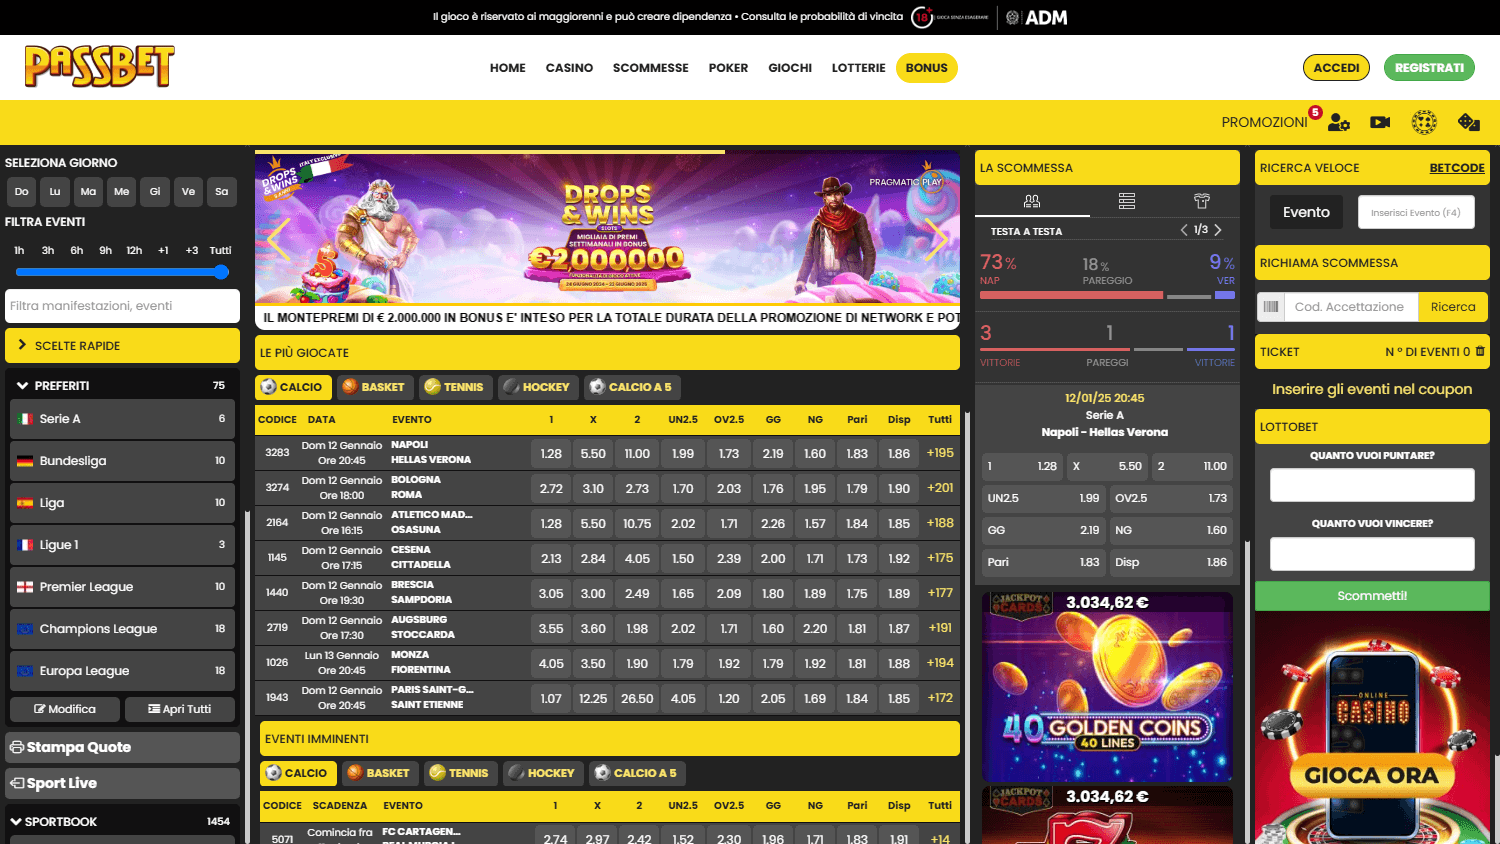The height and width of the screenshot is (844, 1500).
Task: Click the Filtra manifestazioni search field
Action: [122, 306]
